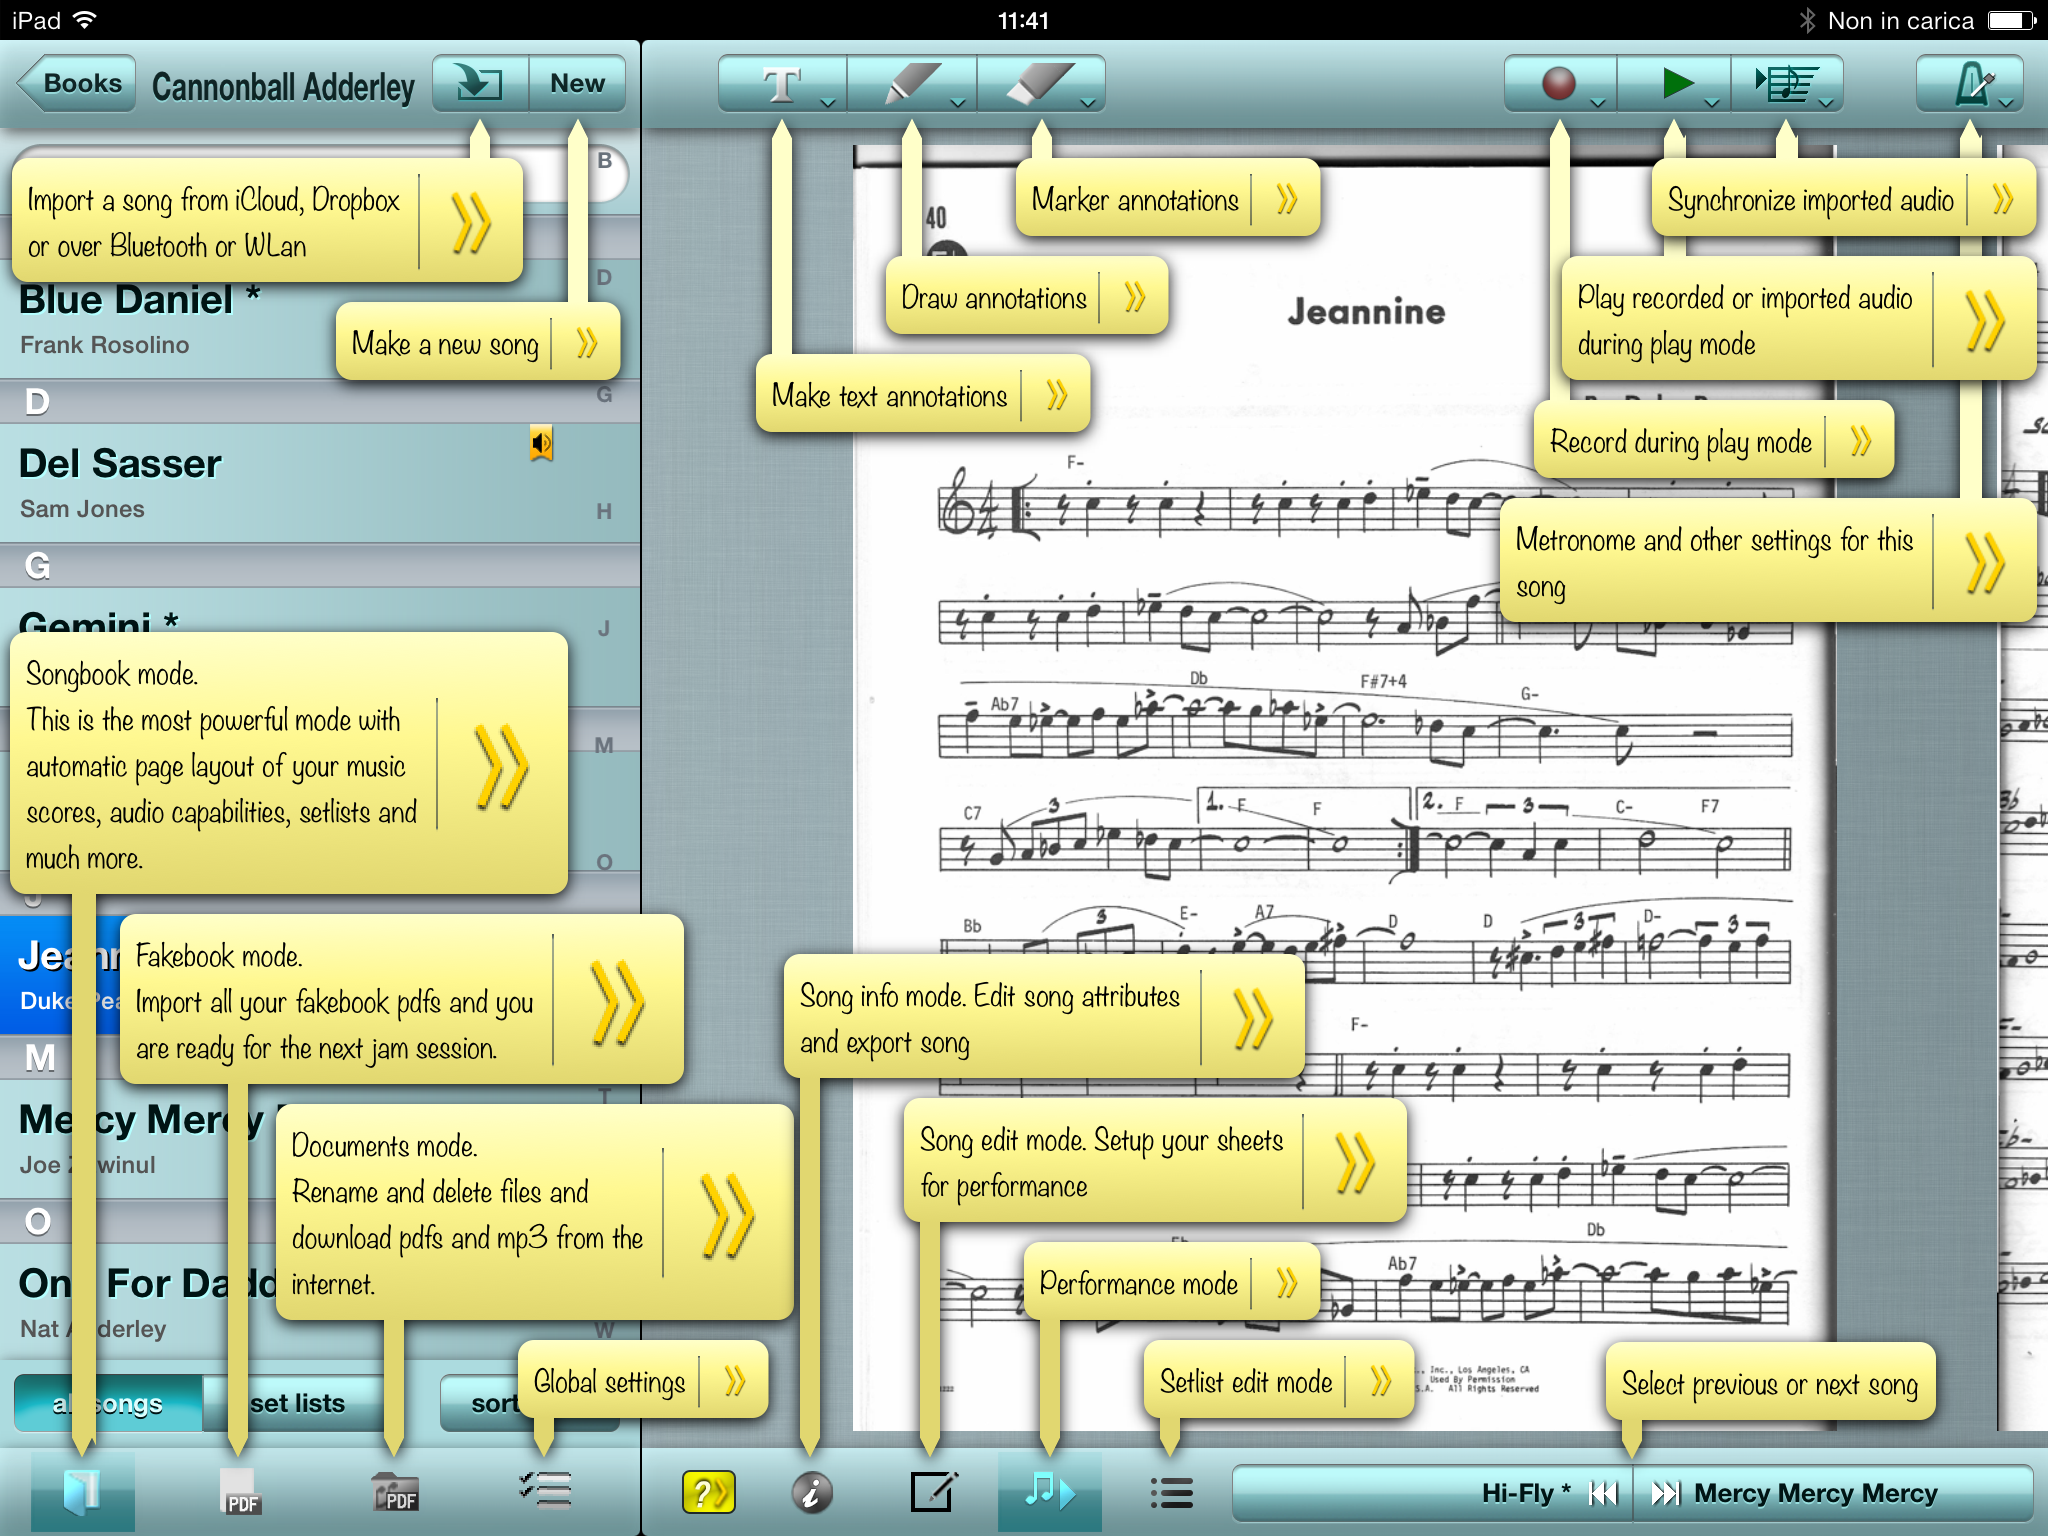Open more on Import a song tip
The width and height of the screenshot is (2048, 1536).
click(x=470, y=222)
